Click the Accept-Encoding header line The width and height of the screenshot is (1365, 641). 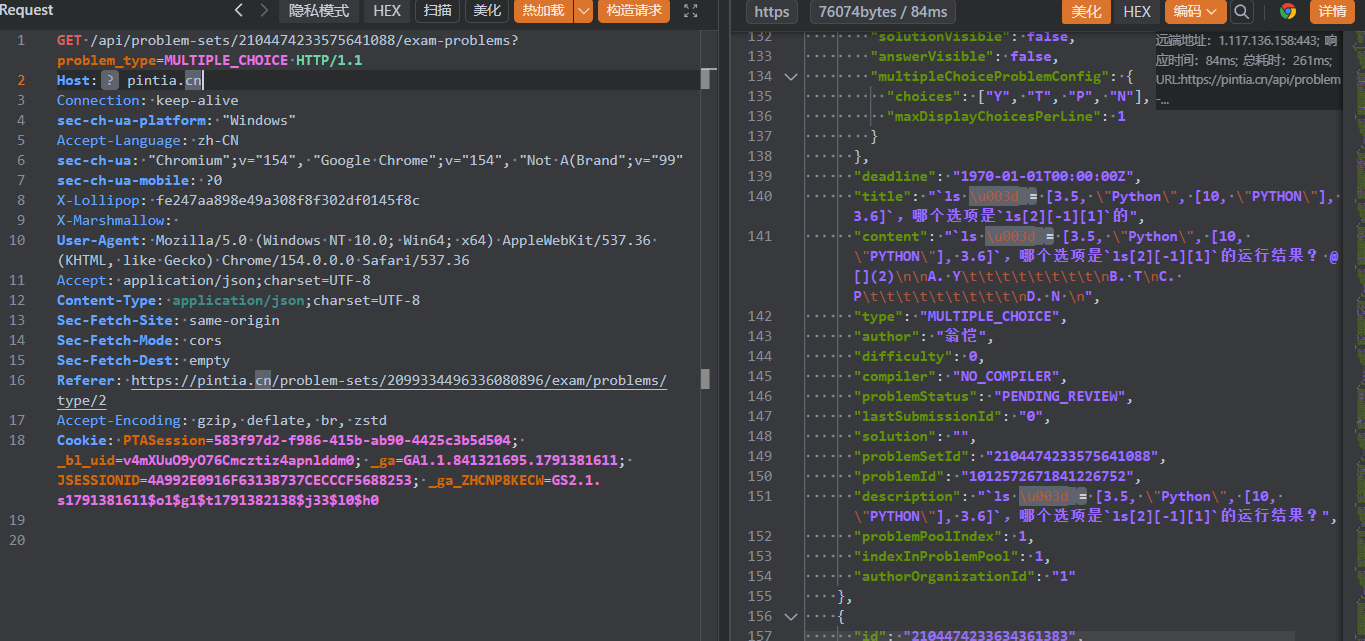221,421
